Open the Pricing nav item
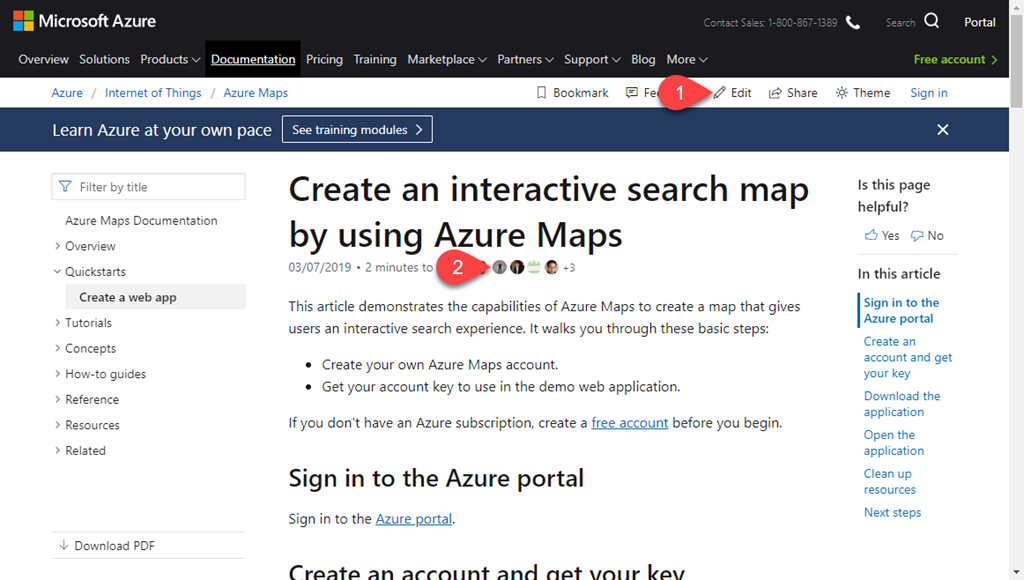 325,59
